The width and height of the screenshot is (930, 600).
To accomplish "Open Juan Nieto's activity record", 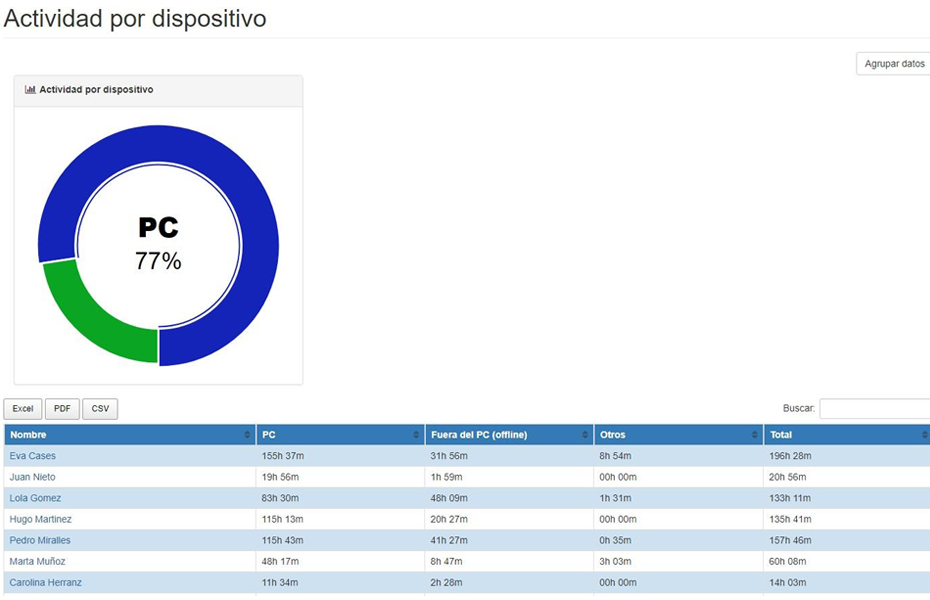I will tap(32, 477).
